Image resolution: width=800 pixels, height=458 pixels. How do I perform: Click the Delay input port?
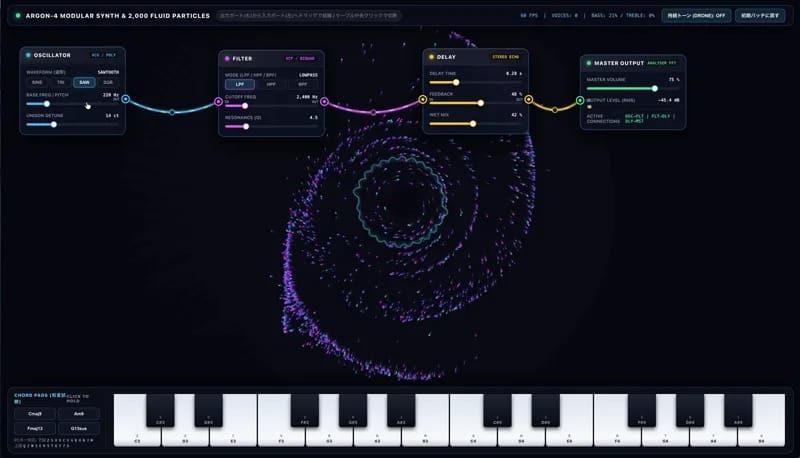pyautogui.click(x=422, y=99)
